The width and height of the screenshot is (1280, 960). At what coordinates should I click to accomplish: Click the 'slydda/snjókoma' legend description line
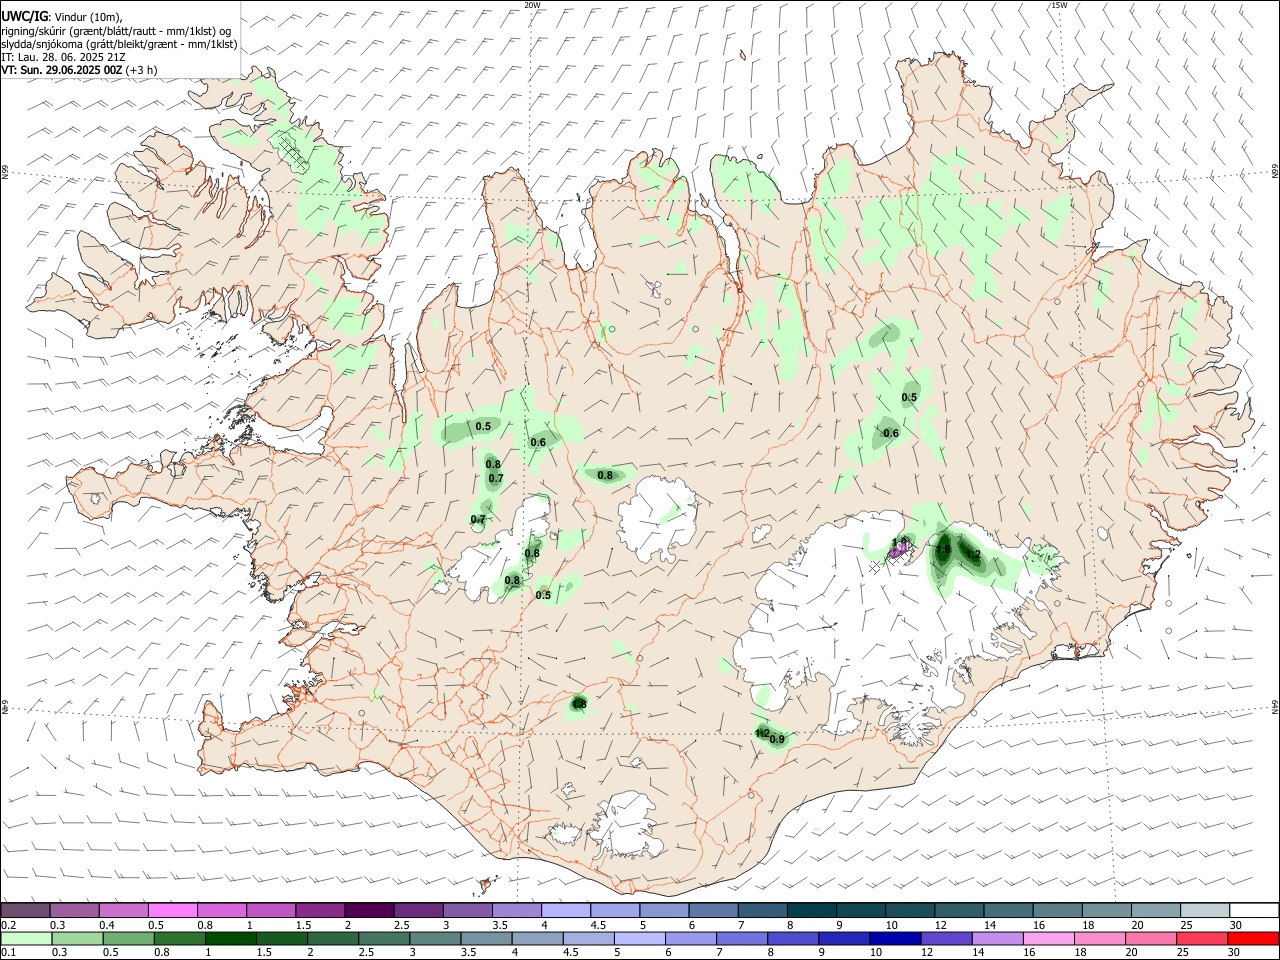119,44
